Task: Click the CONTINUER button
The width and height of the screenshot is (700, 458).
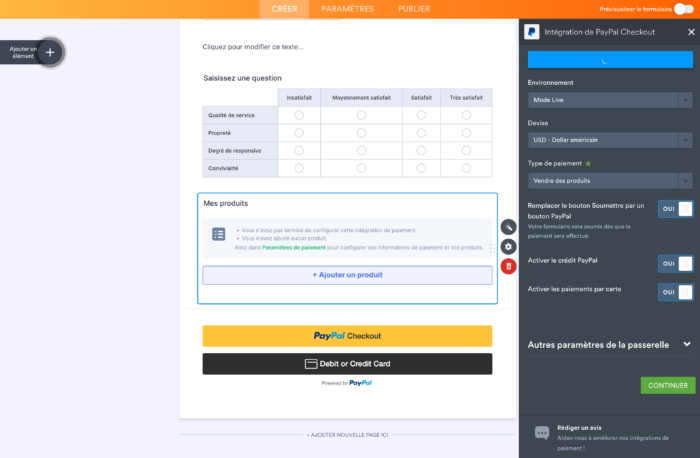Action: 668,385
